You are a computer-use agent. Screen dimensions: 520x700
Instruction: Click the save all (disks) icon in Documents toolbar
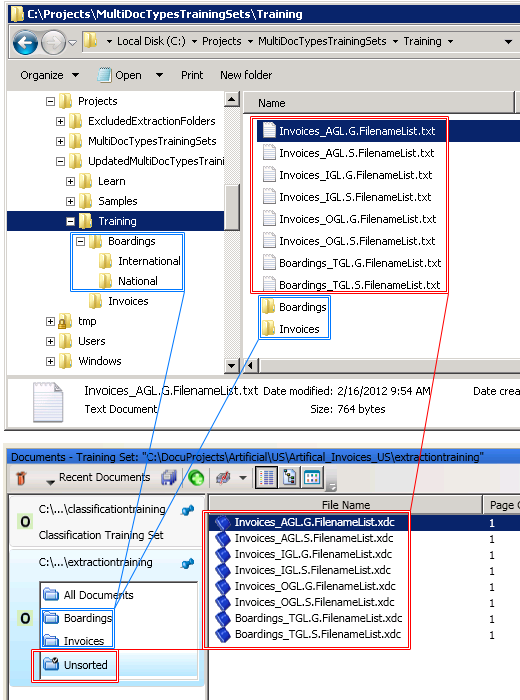click(170, 478)
